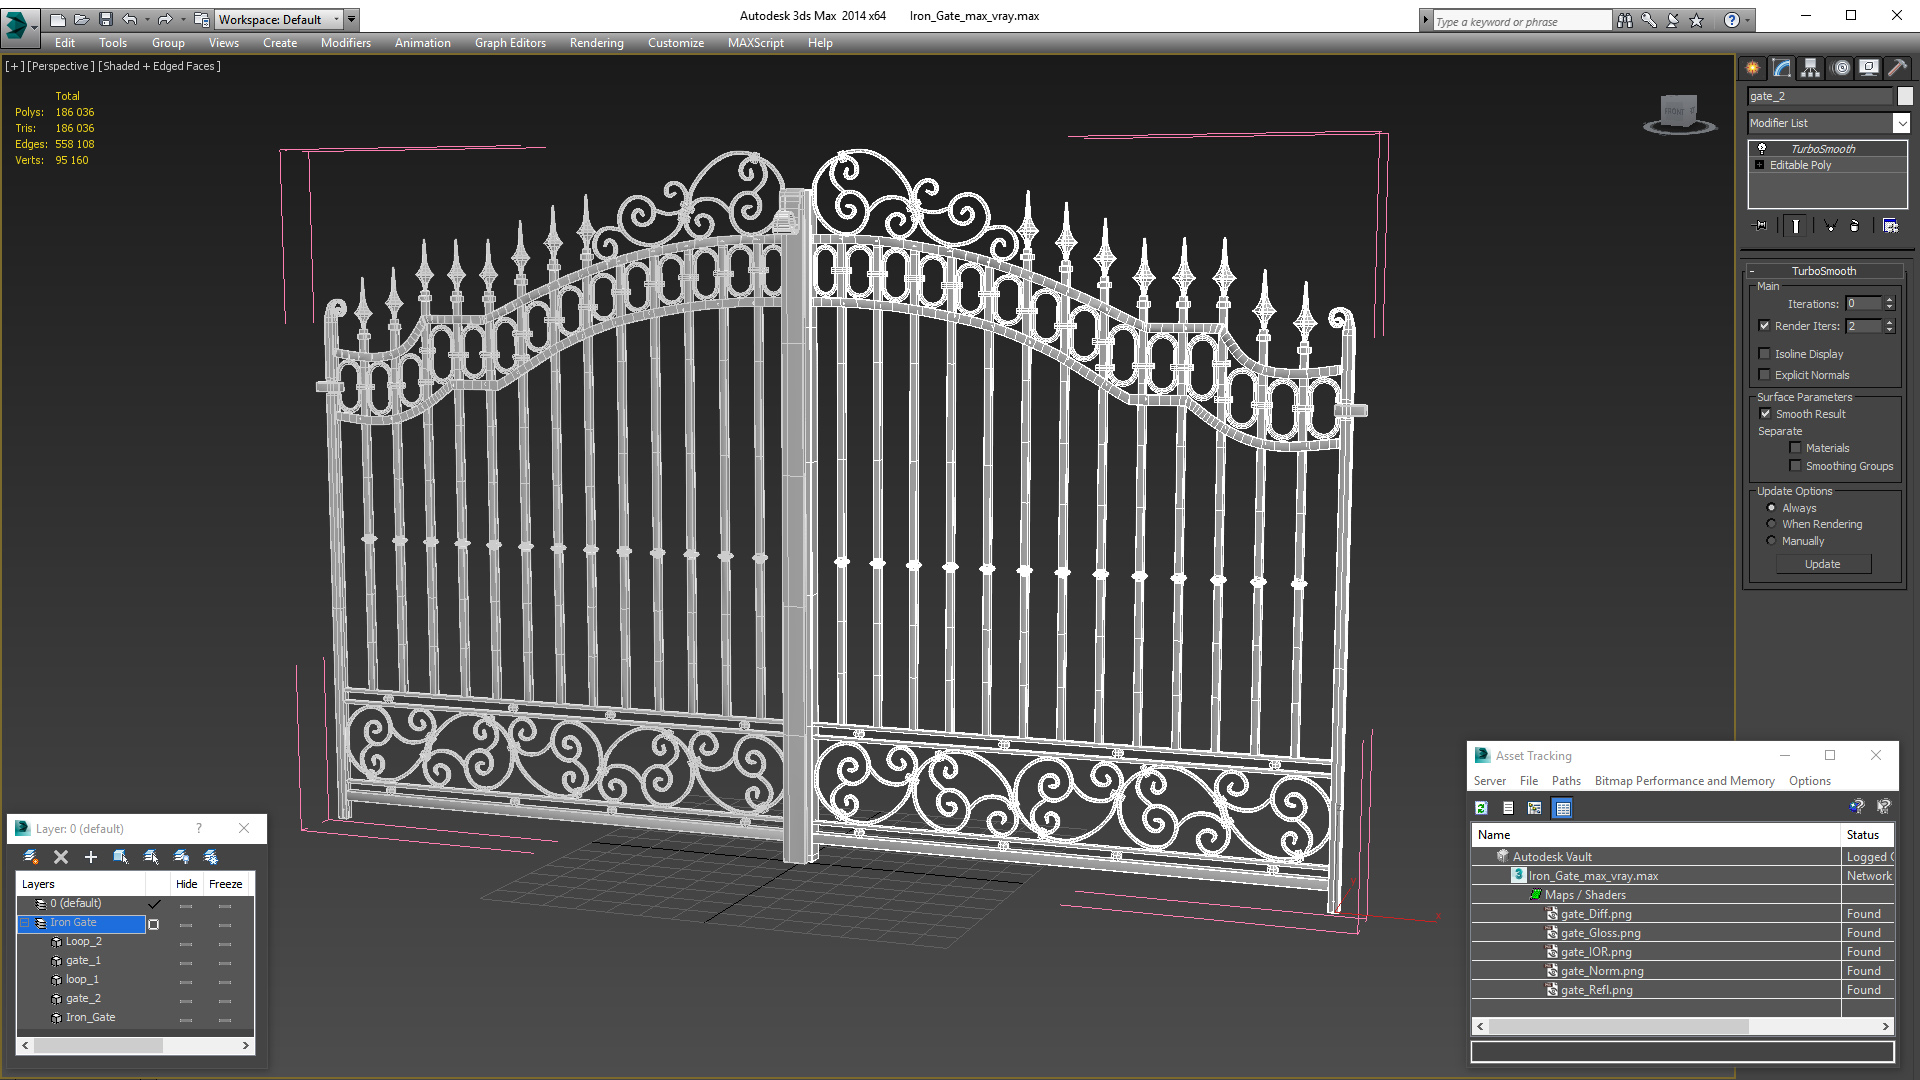Screen dimensions: 1920x1080
Task: Click Remove modifier from the stack trash icon
Action: pyautogui.click(x=1854, y=226)
